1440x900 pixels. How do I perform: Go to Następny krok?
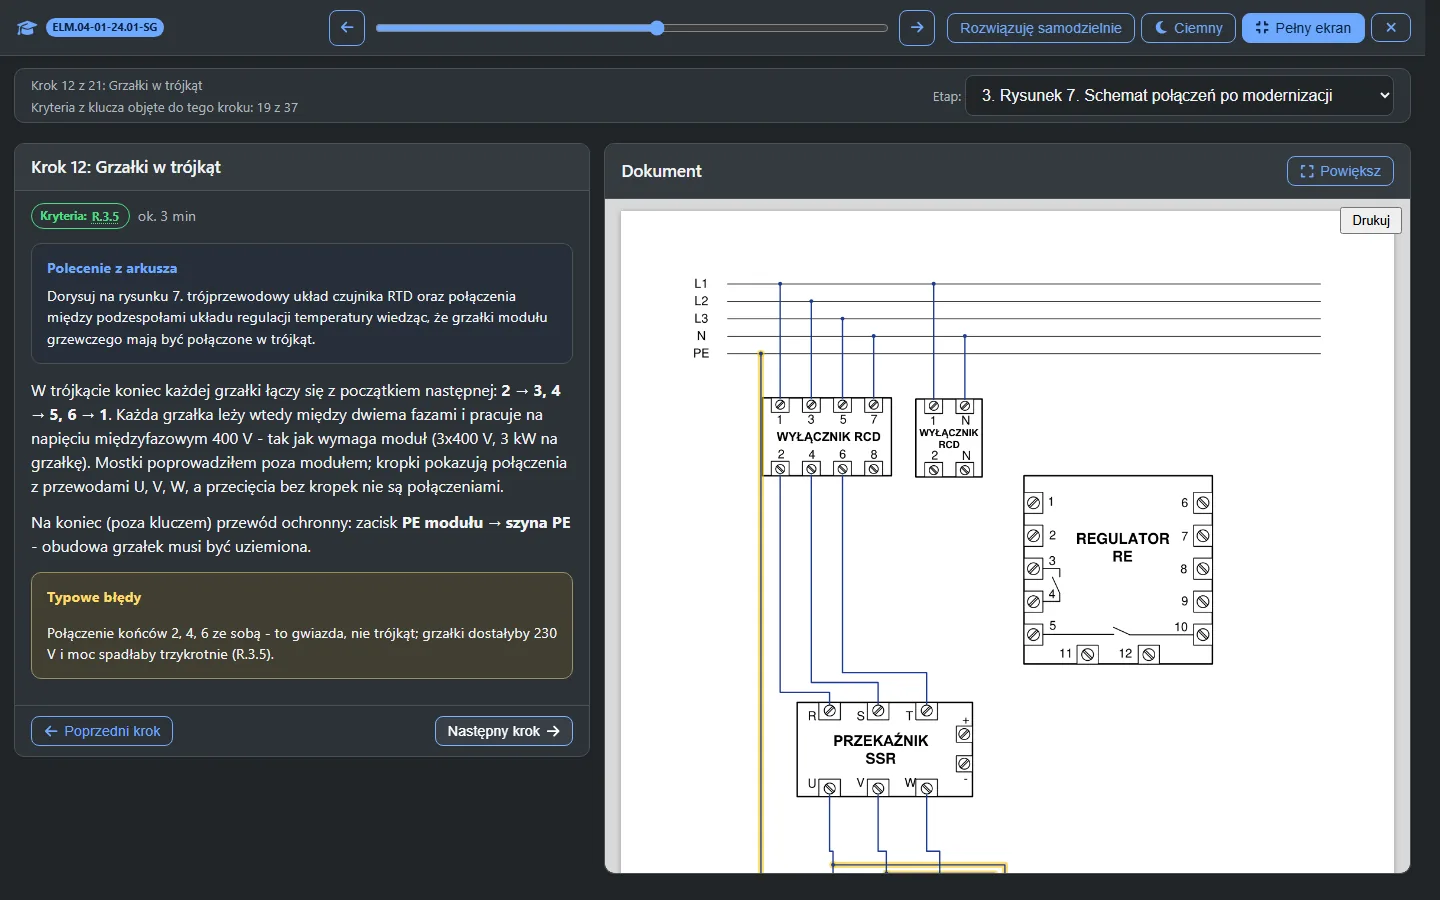(504, 731)
